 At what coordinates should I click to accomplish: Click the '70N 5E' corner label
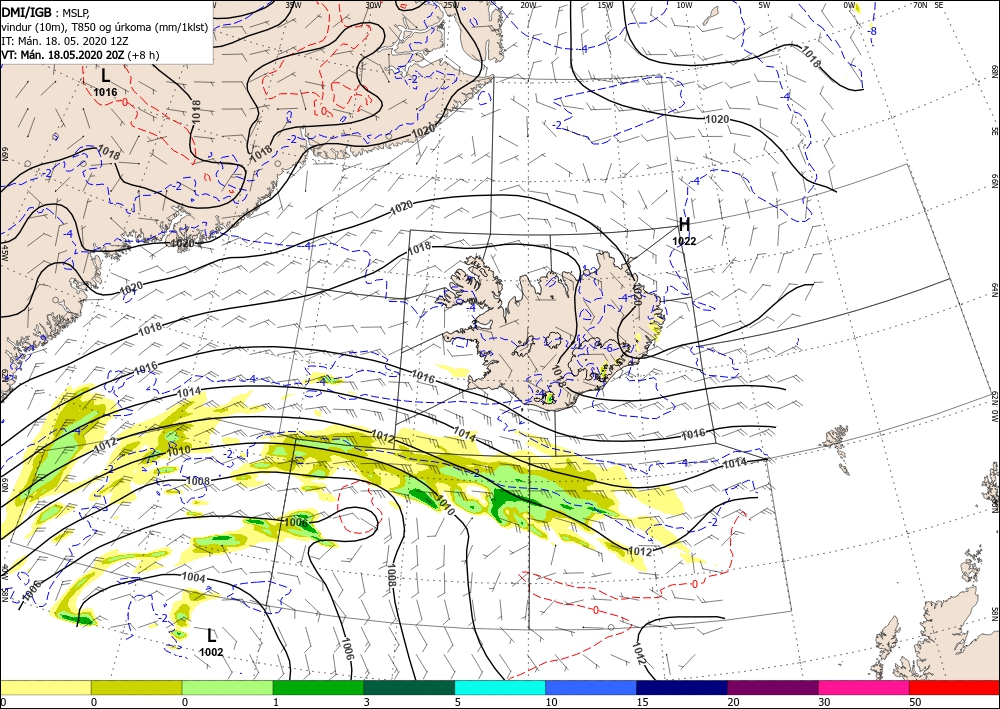point(928,5)
